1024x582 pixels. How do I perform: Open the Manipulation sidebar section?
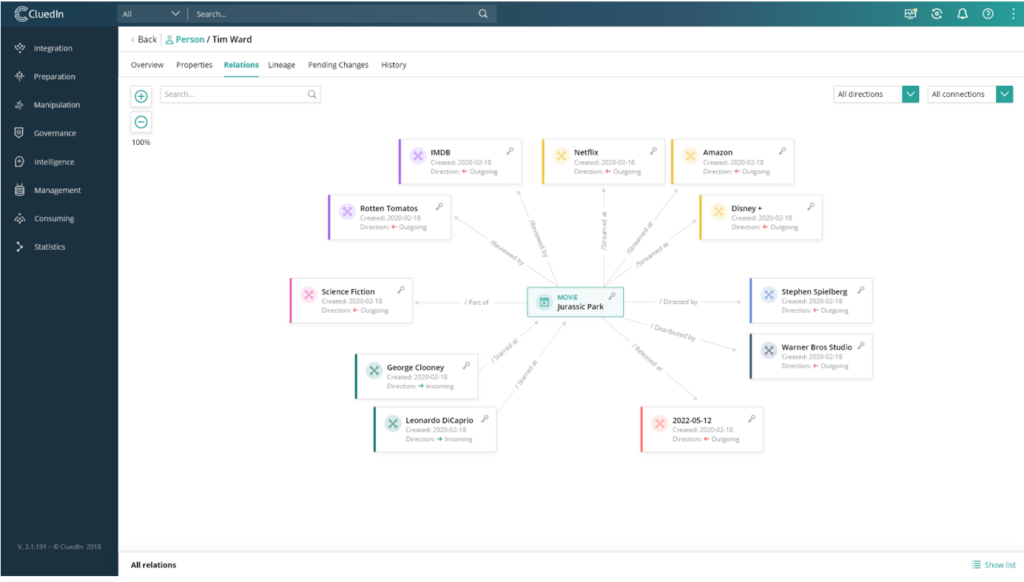click(48, 105)
